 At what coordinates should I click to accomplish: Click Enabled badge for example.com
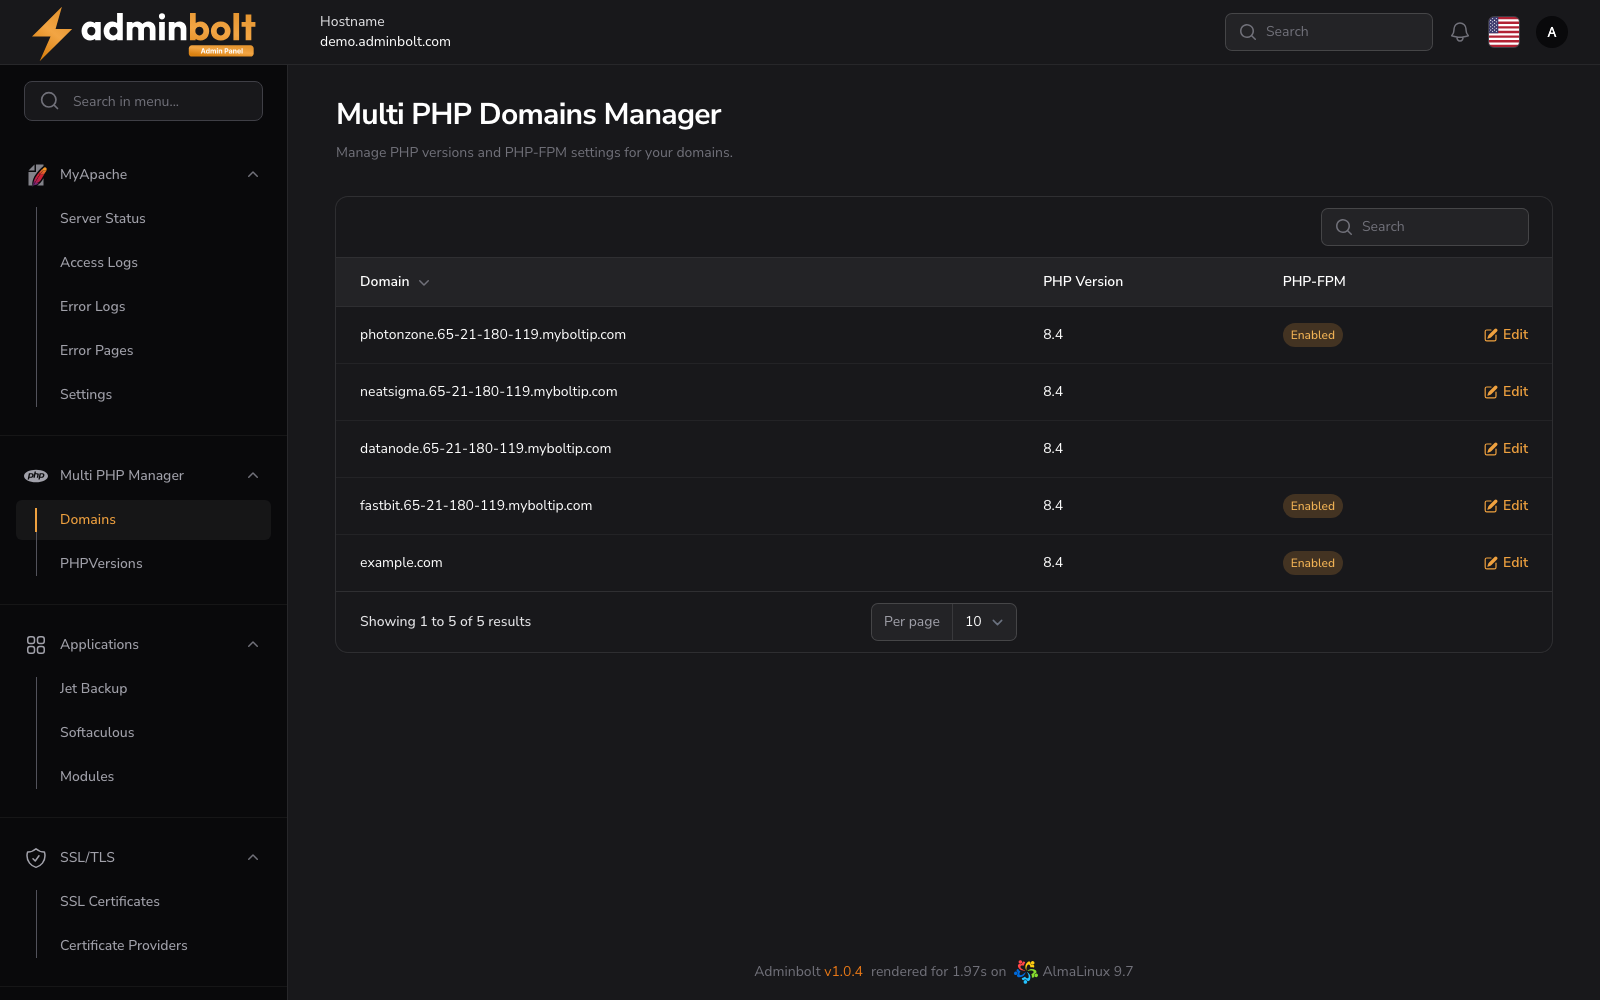(x=1313, y=563)
